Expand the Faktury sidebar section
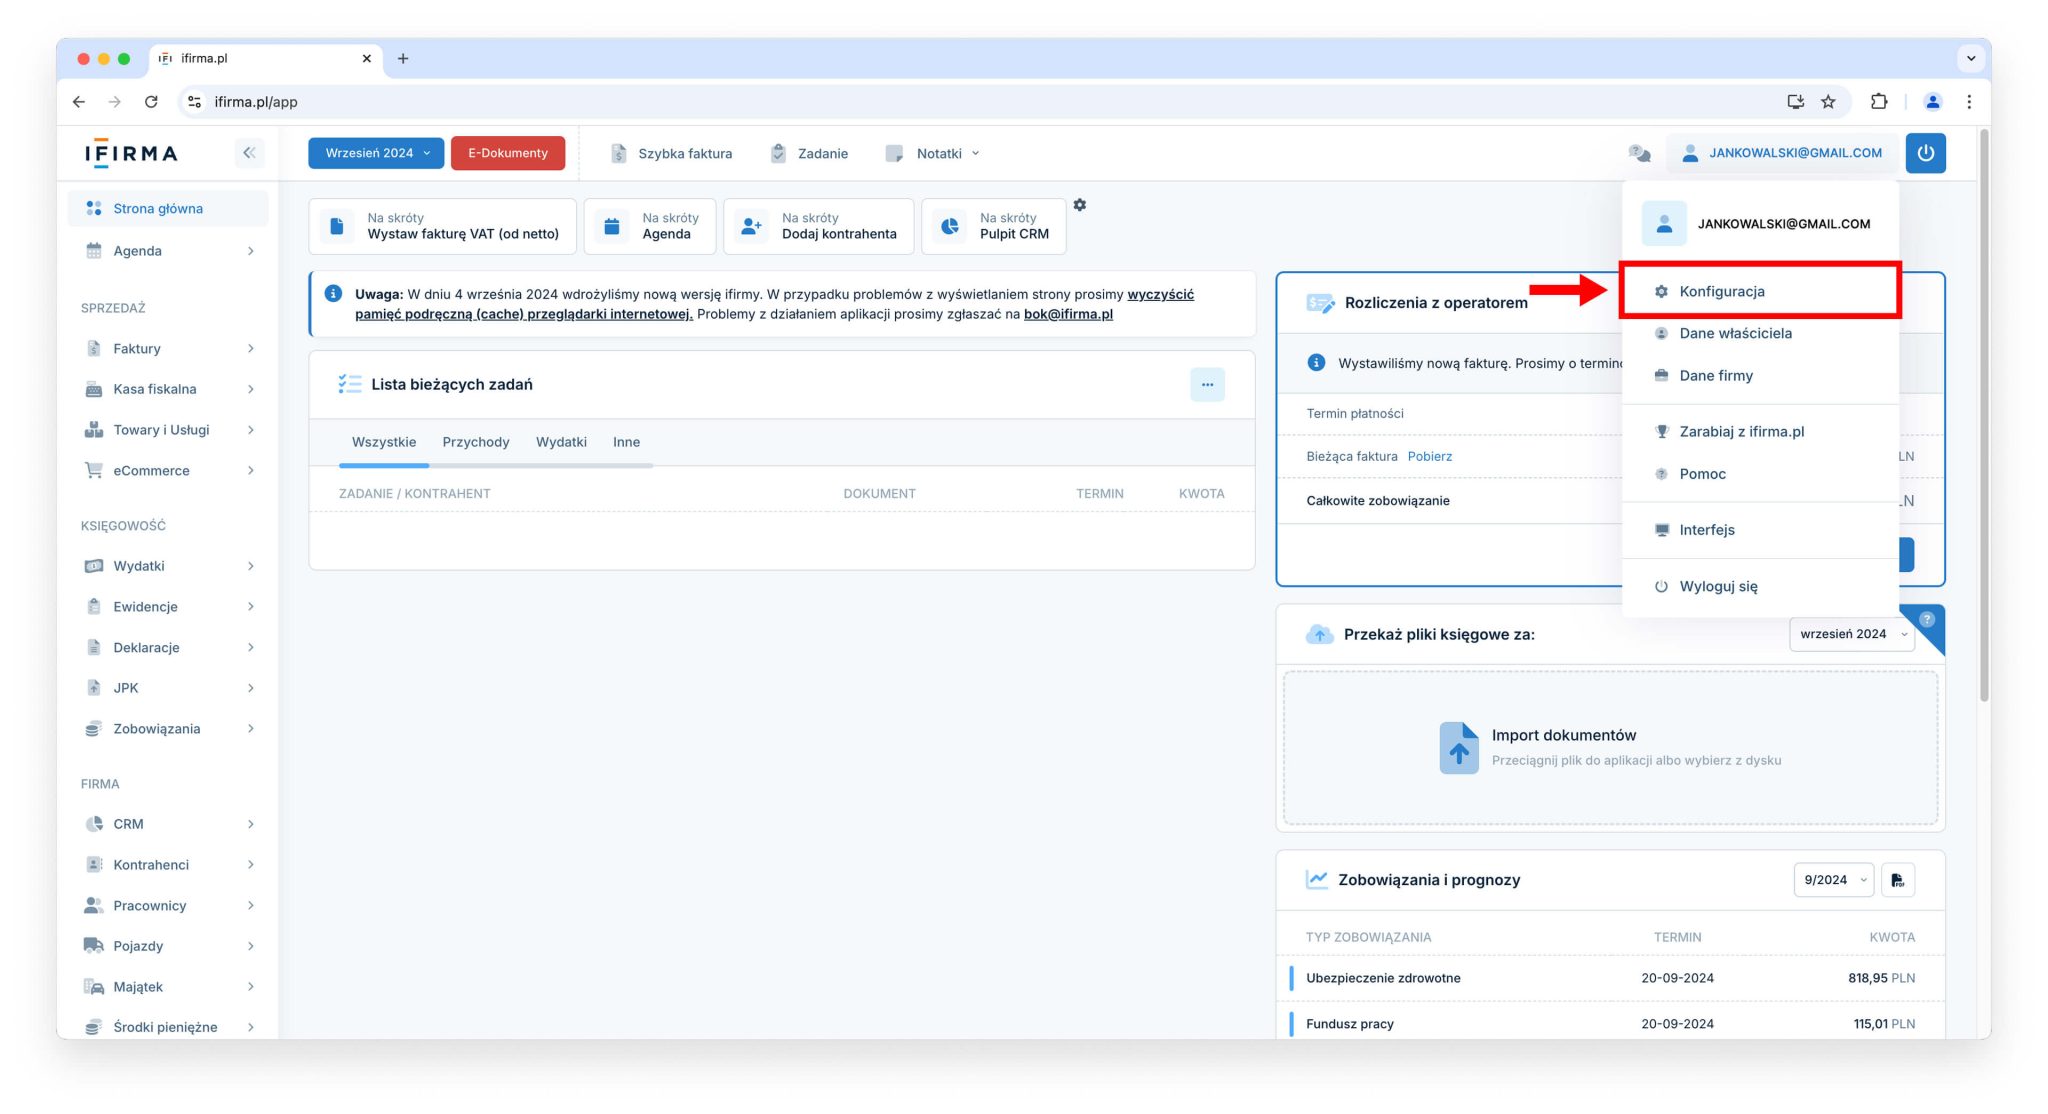The image size is (2048, 1114). point(169,348)
